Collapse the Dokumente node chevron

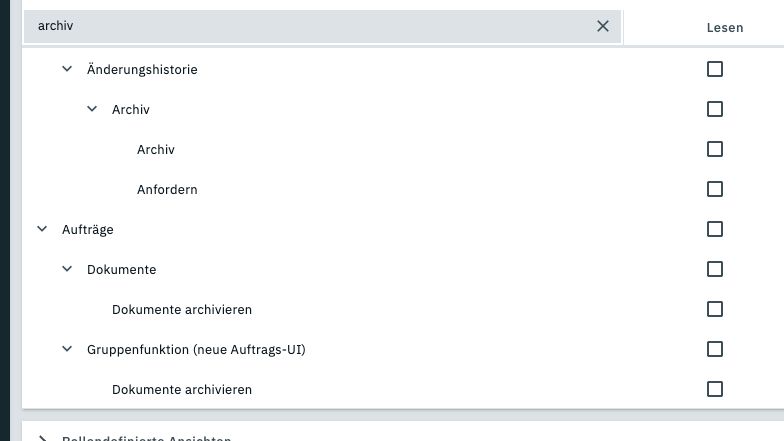67,269
